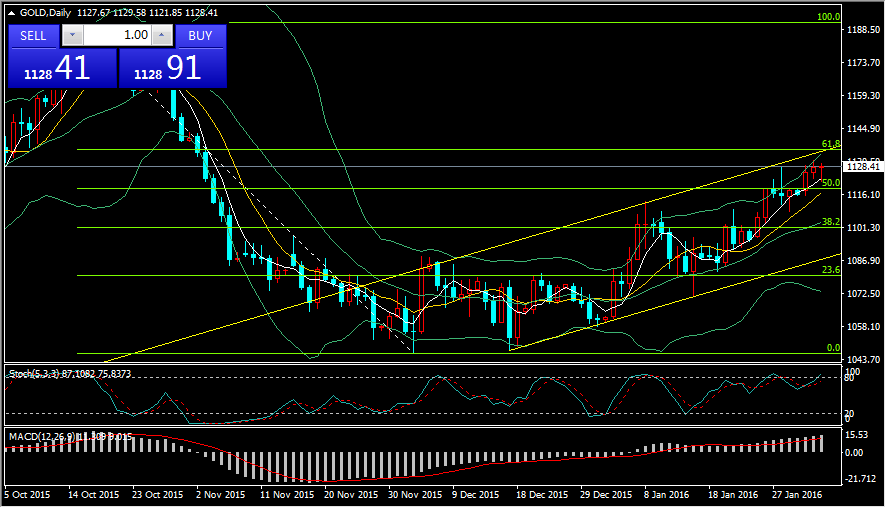Image resolution: width=886 pixels, height=508 pixels.
Task: Click the 1.00 volume input field
Action: (118, 35)
